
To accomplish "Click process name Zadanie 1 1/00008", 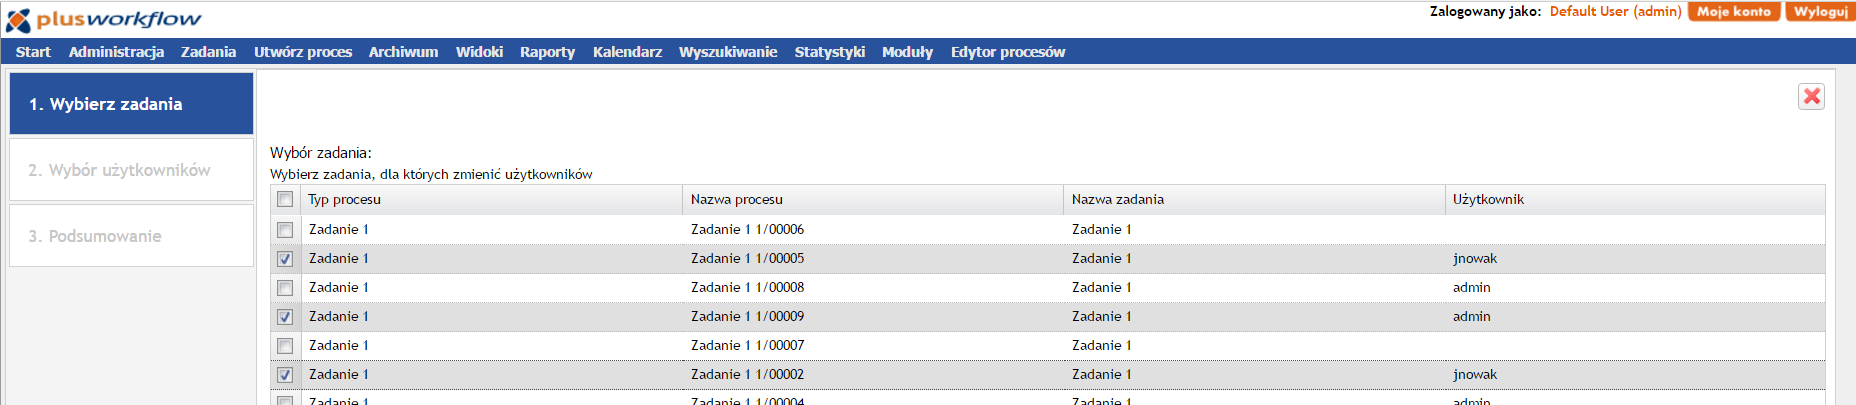I will point(747,287).
